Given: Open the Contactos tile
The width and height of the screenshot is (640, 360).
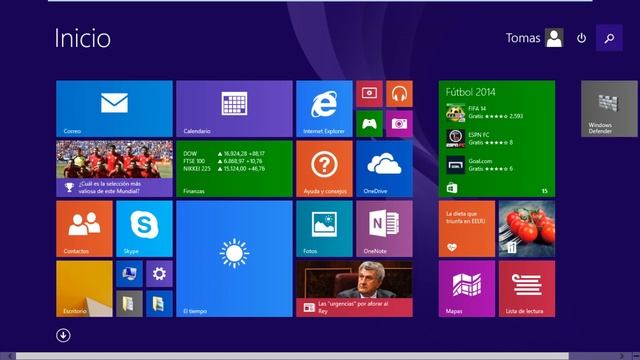Looking at the screenshot, I should click(x=84, y=229).
